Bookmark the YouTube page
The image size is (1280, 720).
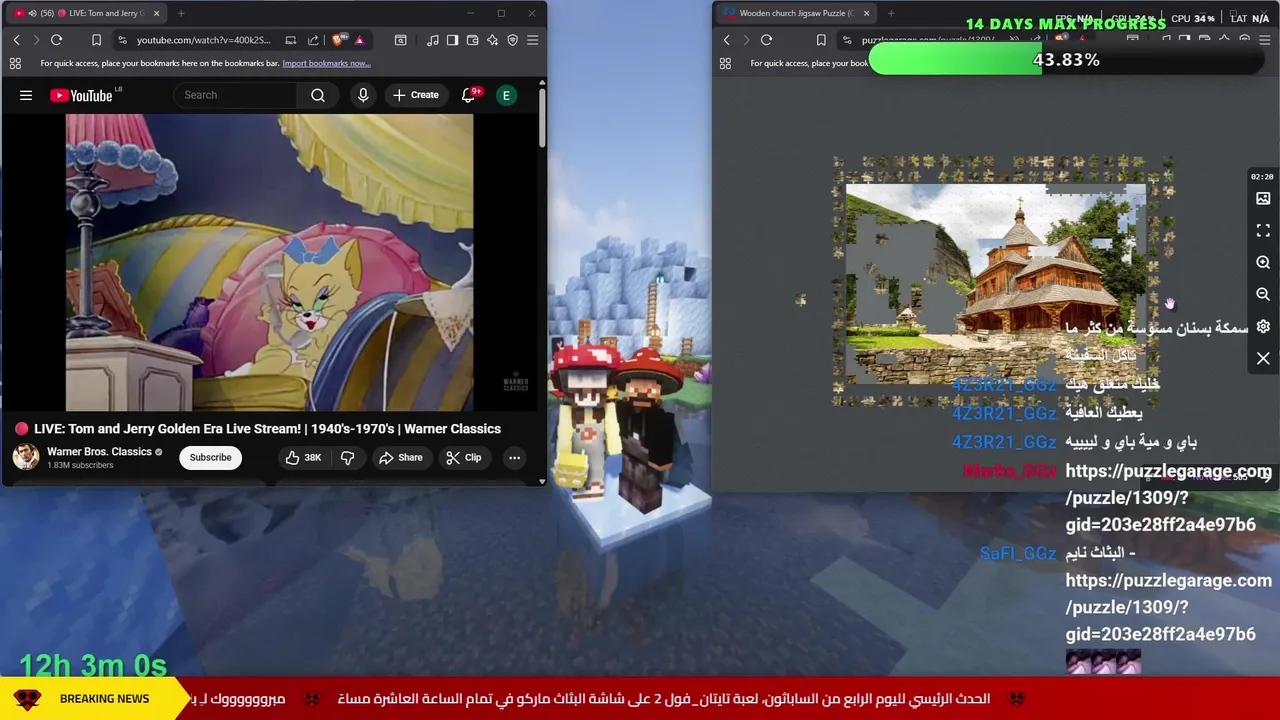pyautogui.click(x=96, y=40)
